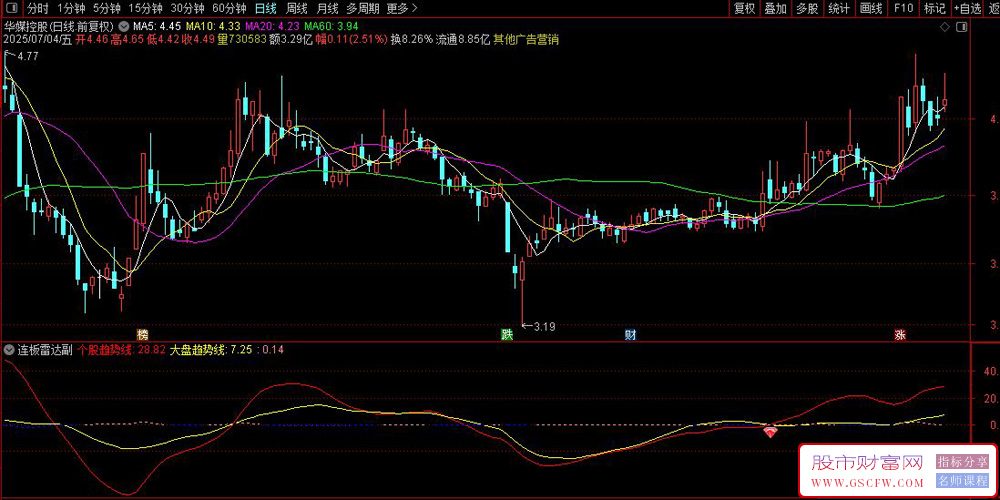This screenshot has height=500, width=1000.
Task: Click the 统计 statistics button
Action: 838,8
